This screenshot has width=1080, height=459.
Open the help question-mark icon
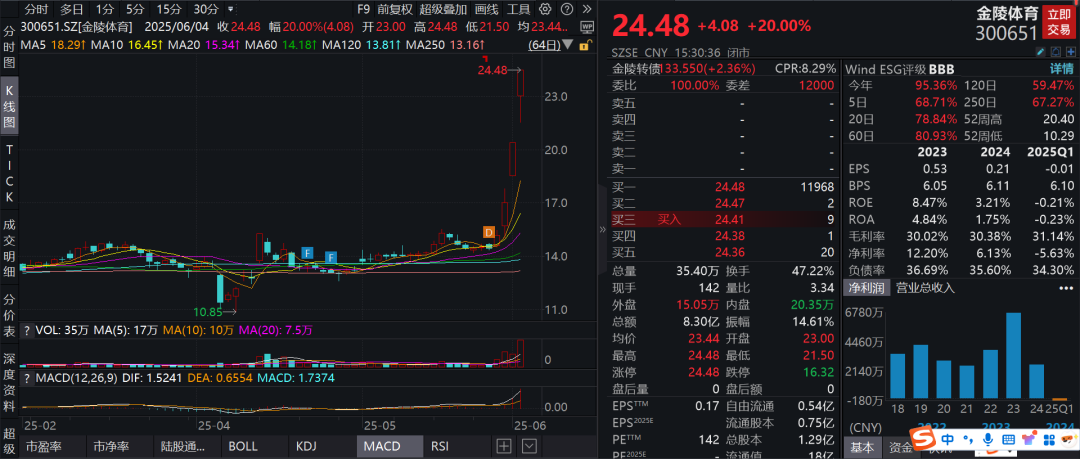[565, 9]
